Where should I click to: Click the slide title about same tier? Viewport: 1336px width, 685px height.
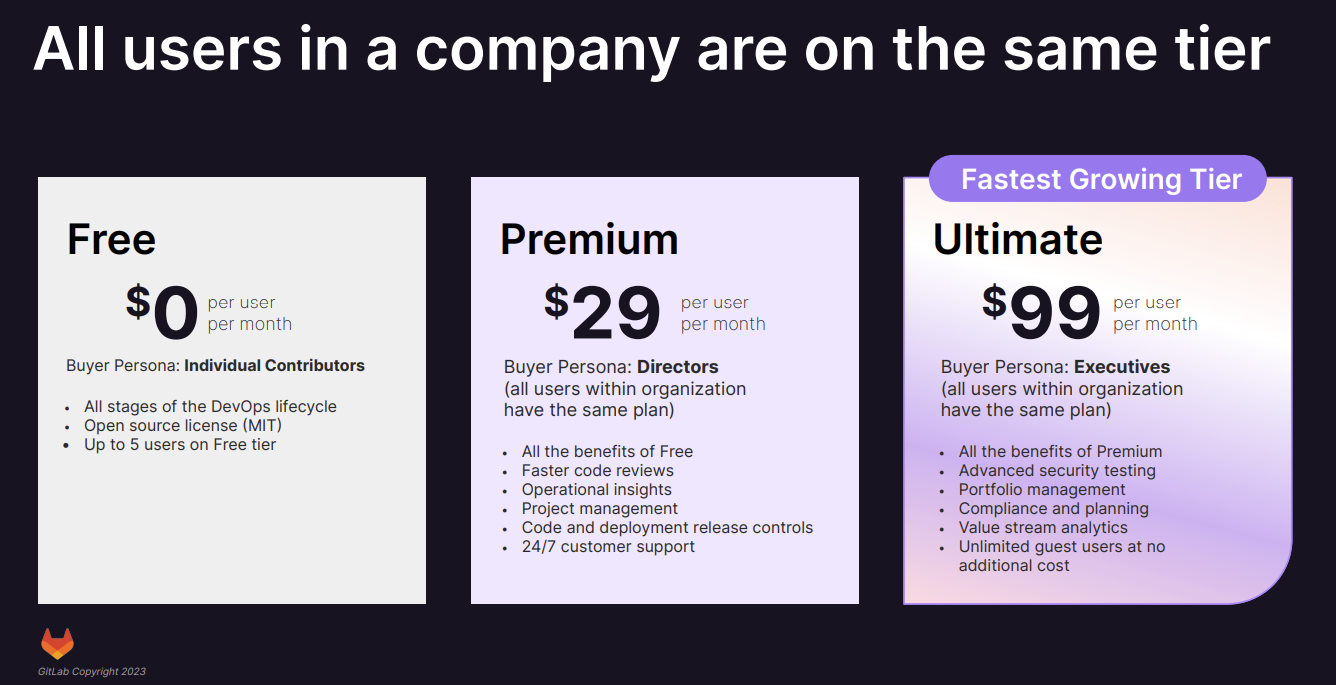point(651,48)
